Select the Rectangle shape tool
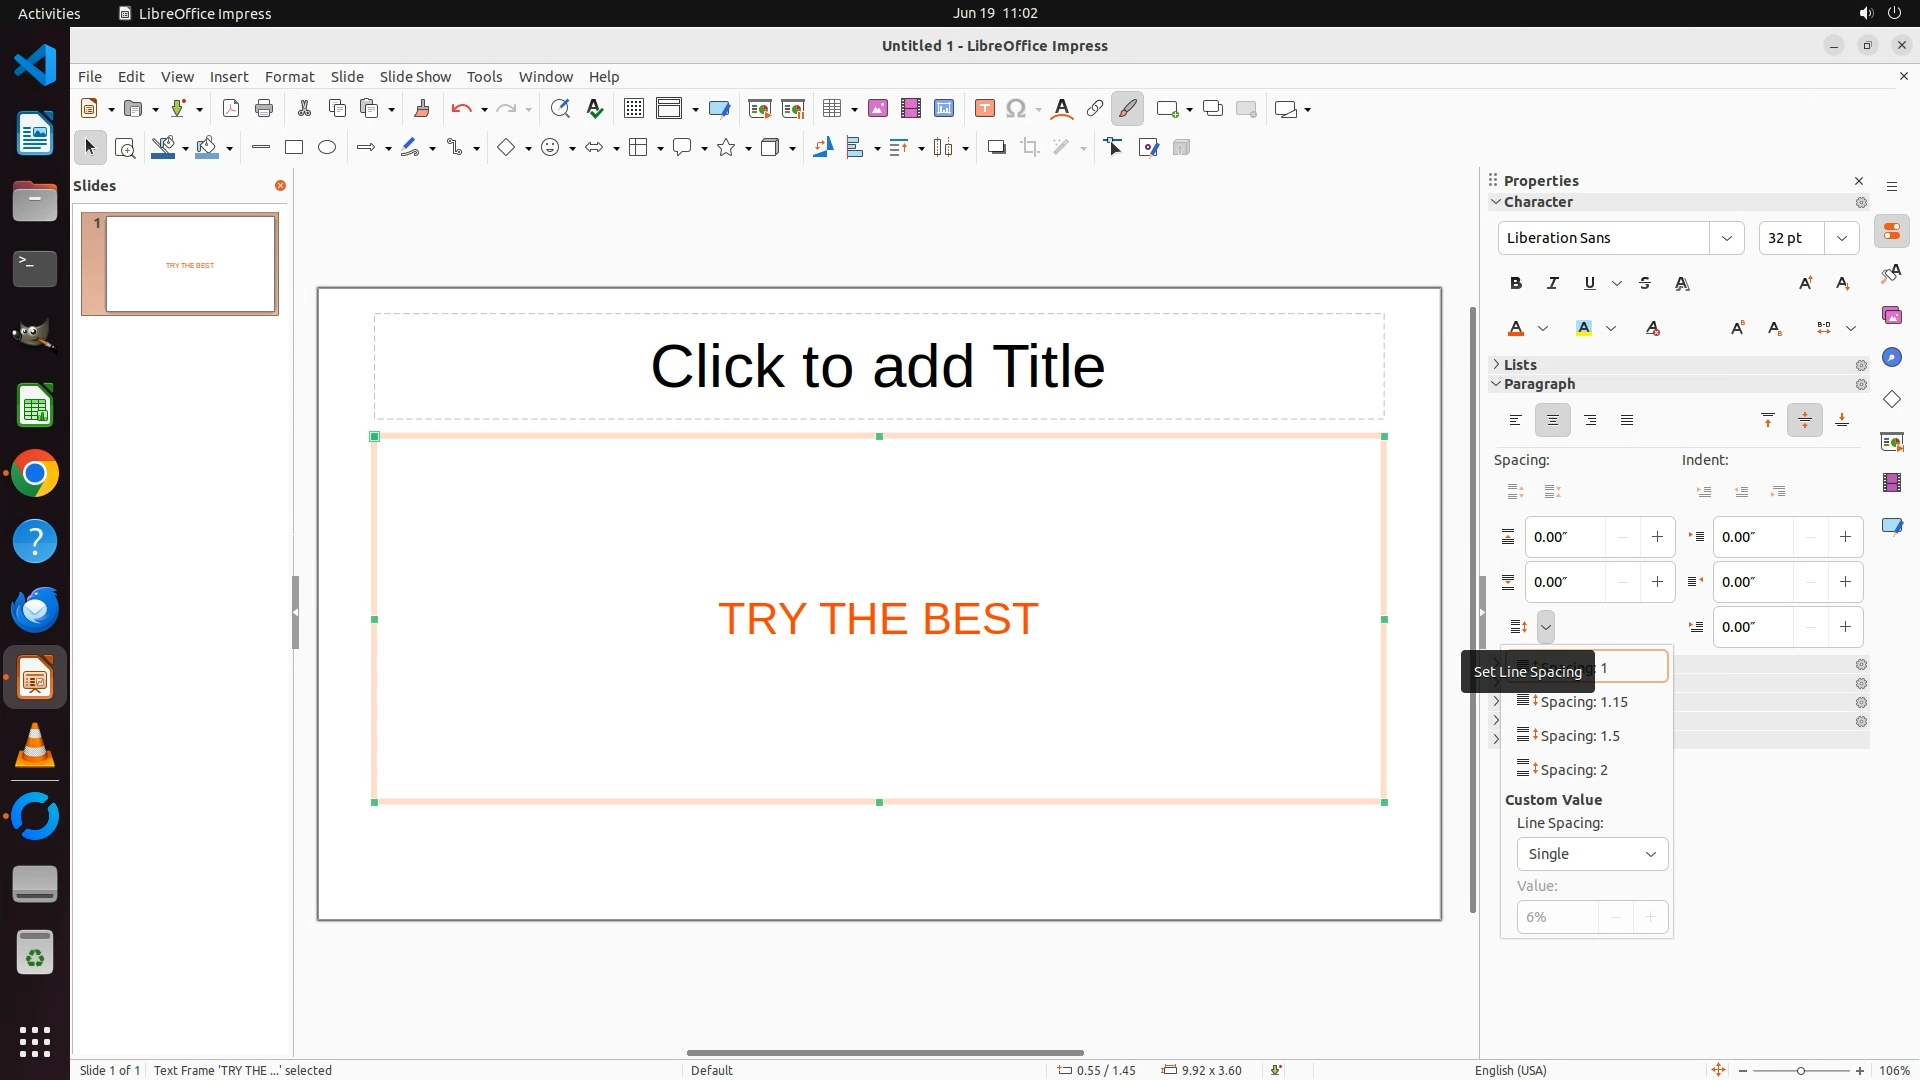Image resolution: width=1920 pixels, height=1080 pixels. (x=294, y=148)
